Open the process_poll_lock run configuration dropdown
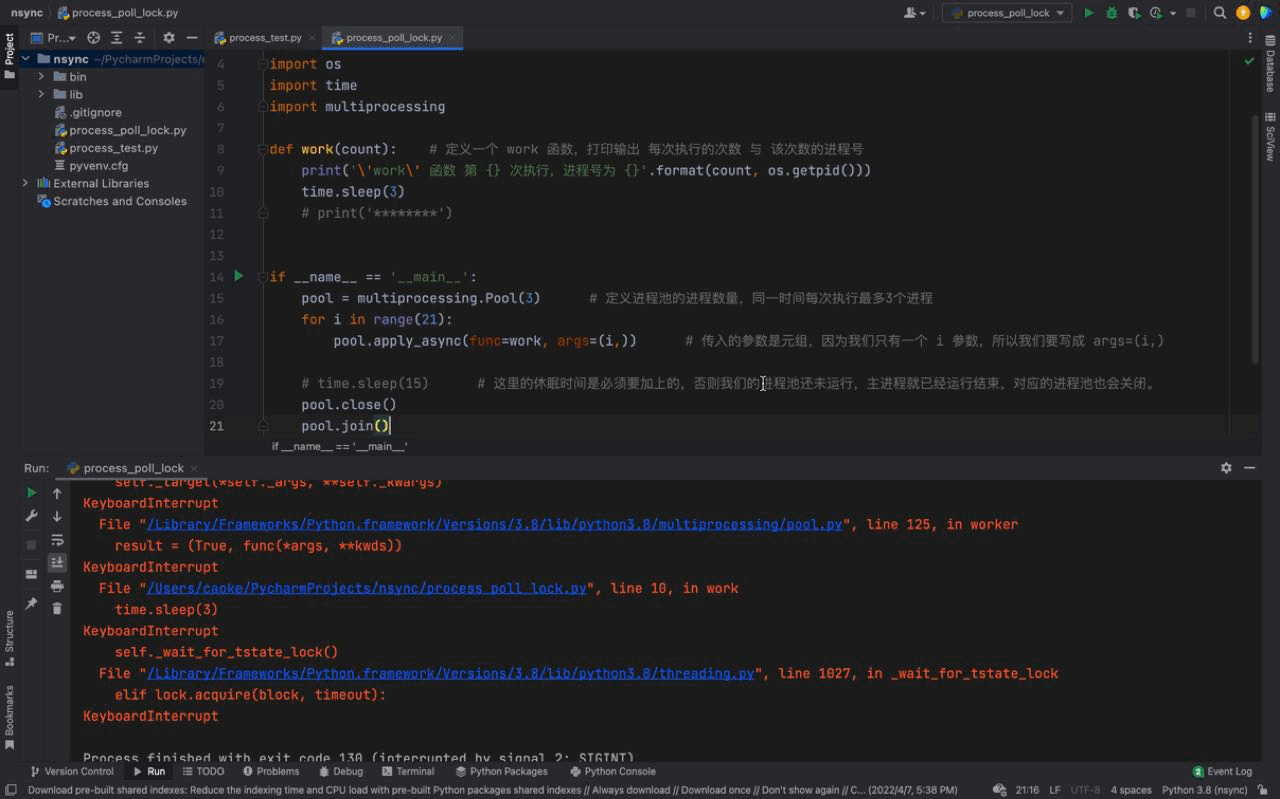Viewport: 1280px width, 799px height. pos(1006,12)
